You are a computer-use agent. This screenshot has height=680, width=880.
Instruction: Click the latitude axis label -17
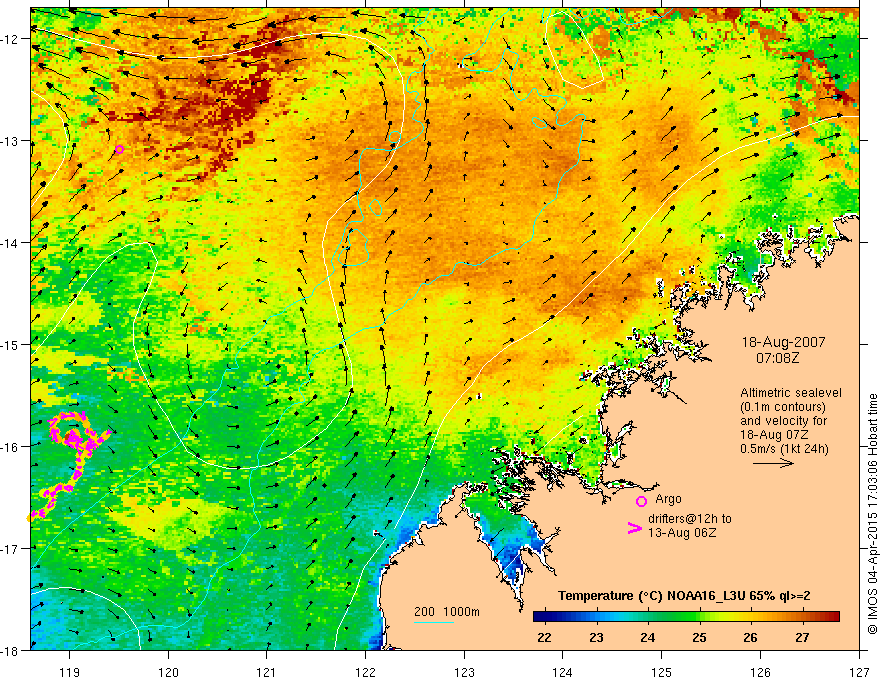point(10,548)
